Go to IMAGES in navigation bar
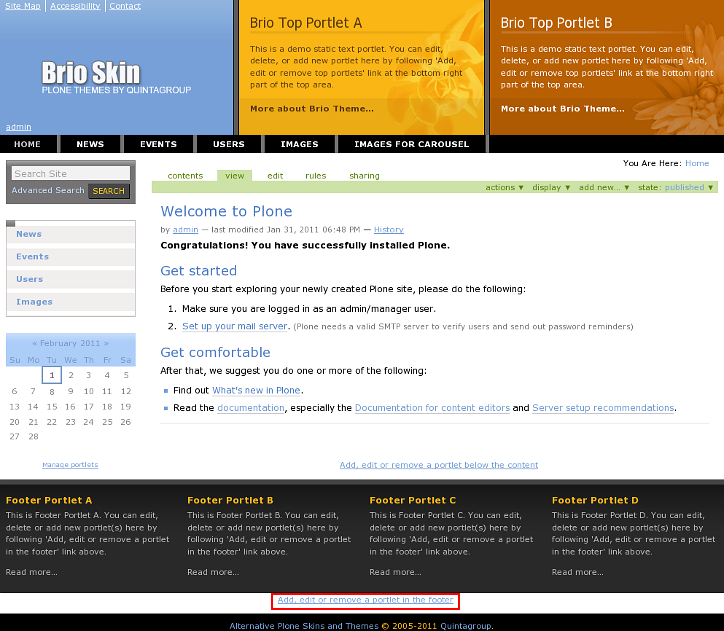This screenshot has height=631, width=724. point(300,144)
